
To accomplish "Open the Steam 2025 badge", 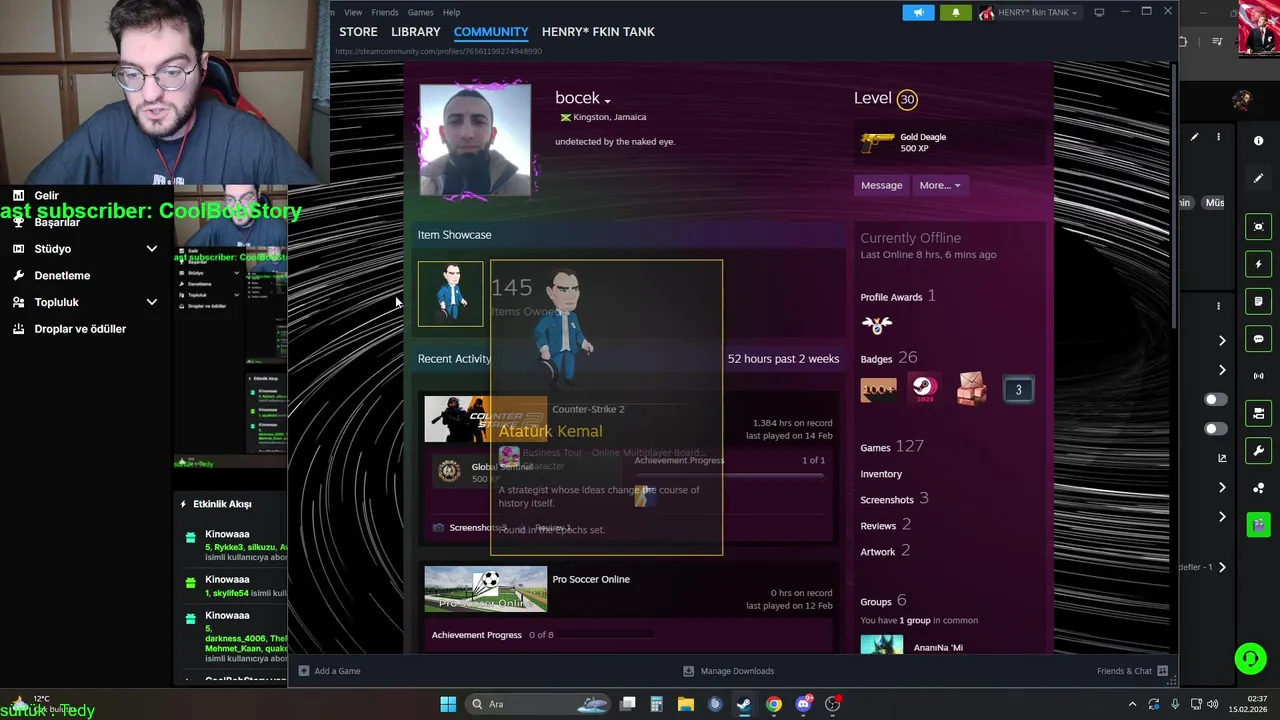I will coord(925,388).
